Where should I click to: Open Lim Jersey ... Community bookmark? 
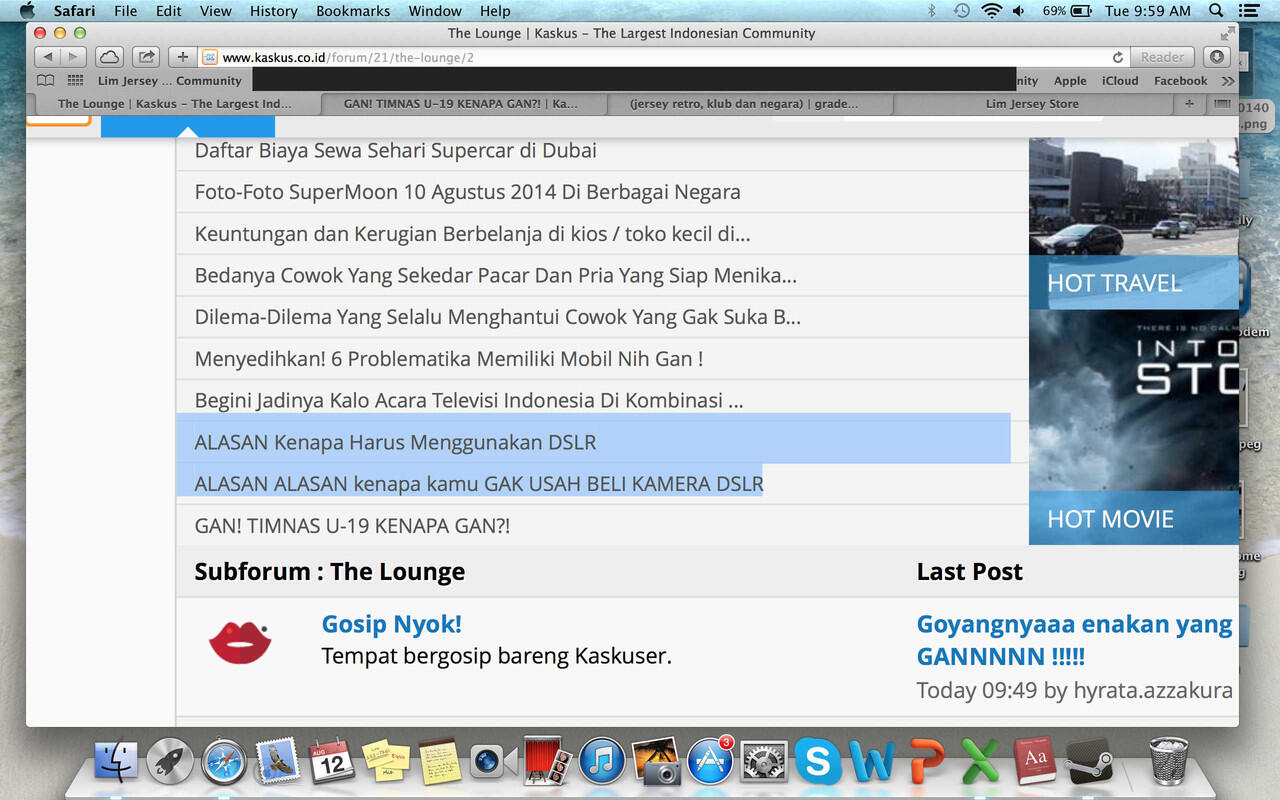click(x=170, y=81)
